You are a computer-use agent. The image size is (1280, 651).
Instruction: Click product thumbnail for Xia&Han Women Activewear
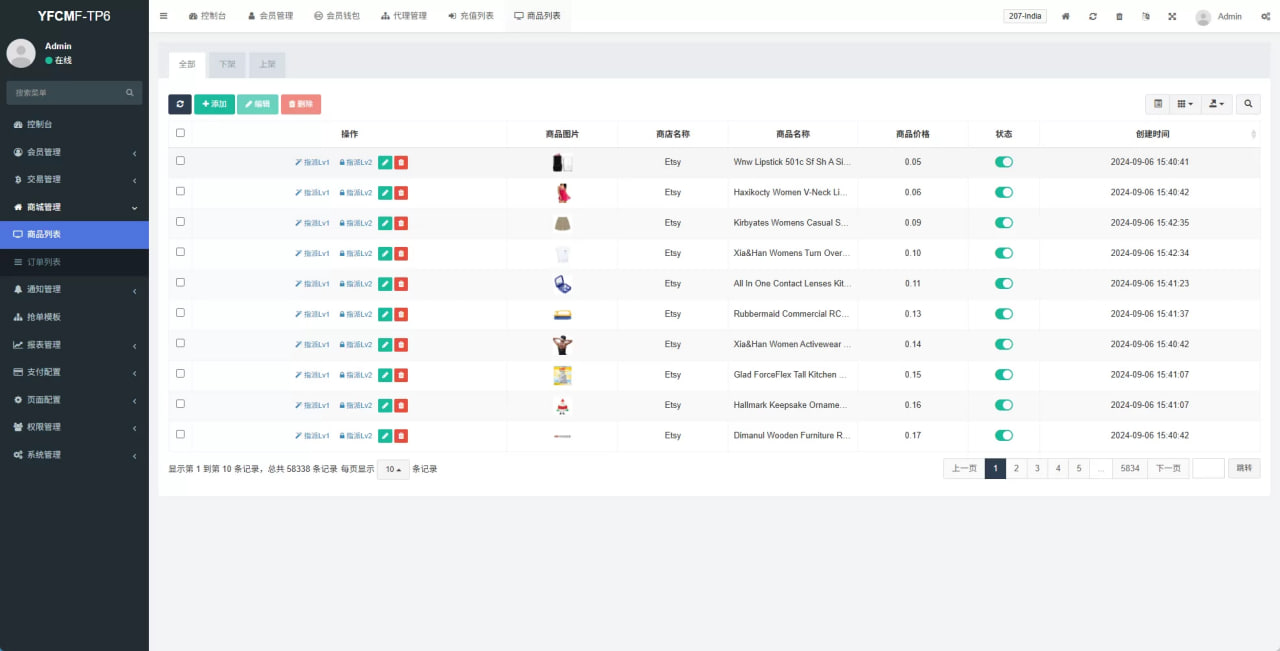(x=562, y=345)
